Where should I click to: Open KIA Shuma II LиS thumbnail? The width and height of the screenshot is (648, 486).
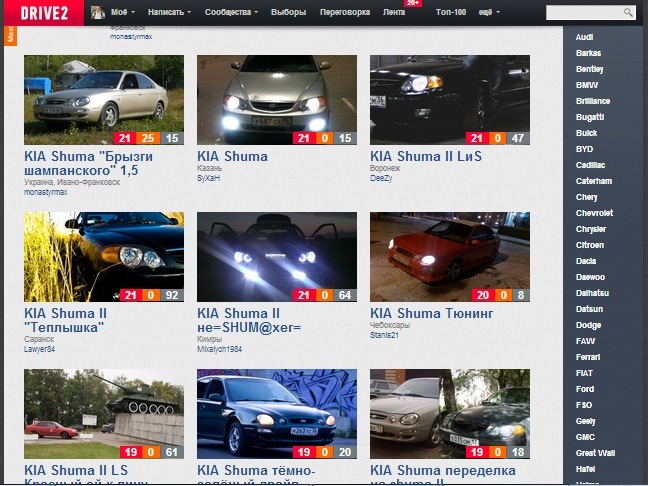(x=450, y=100)
